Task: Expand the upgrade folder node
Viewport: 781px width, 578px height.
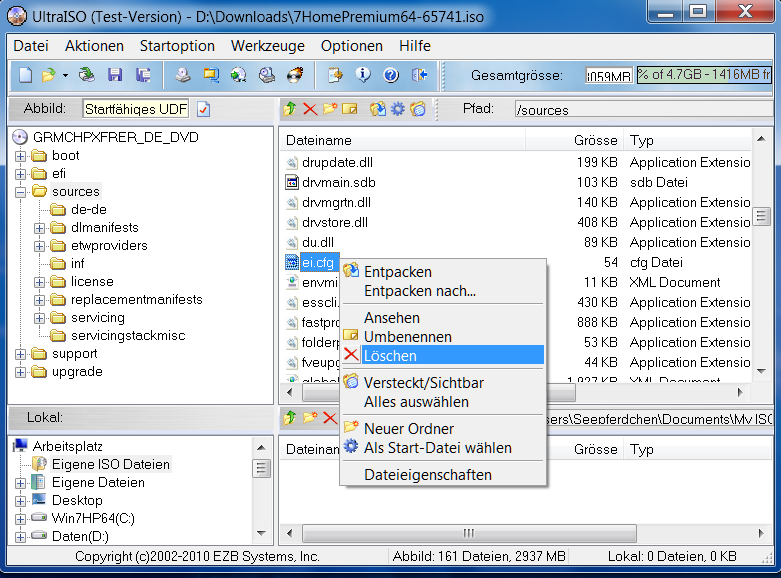Action: (x=20, y=372)
